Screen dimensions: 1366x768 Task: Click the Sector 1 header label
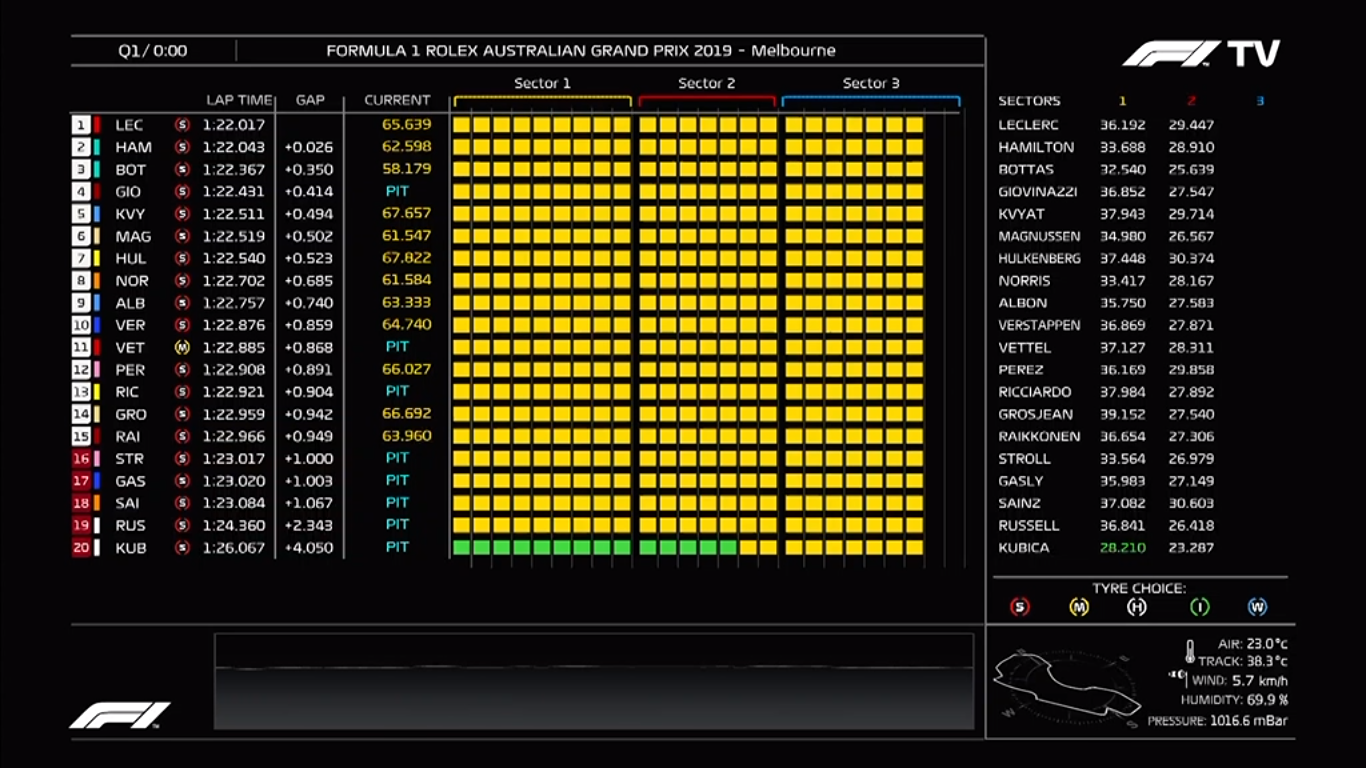coord(542,83)
